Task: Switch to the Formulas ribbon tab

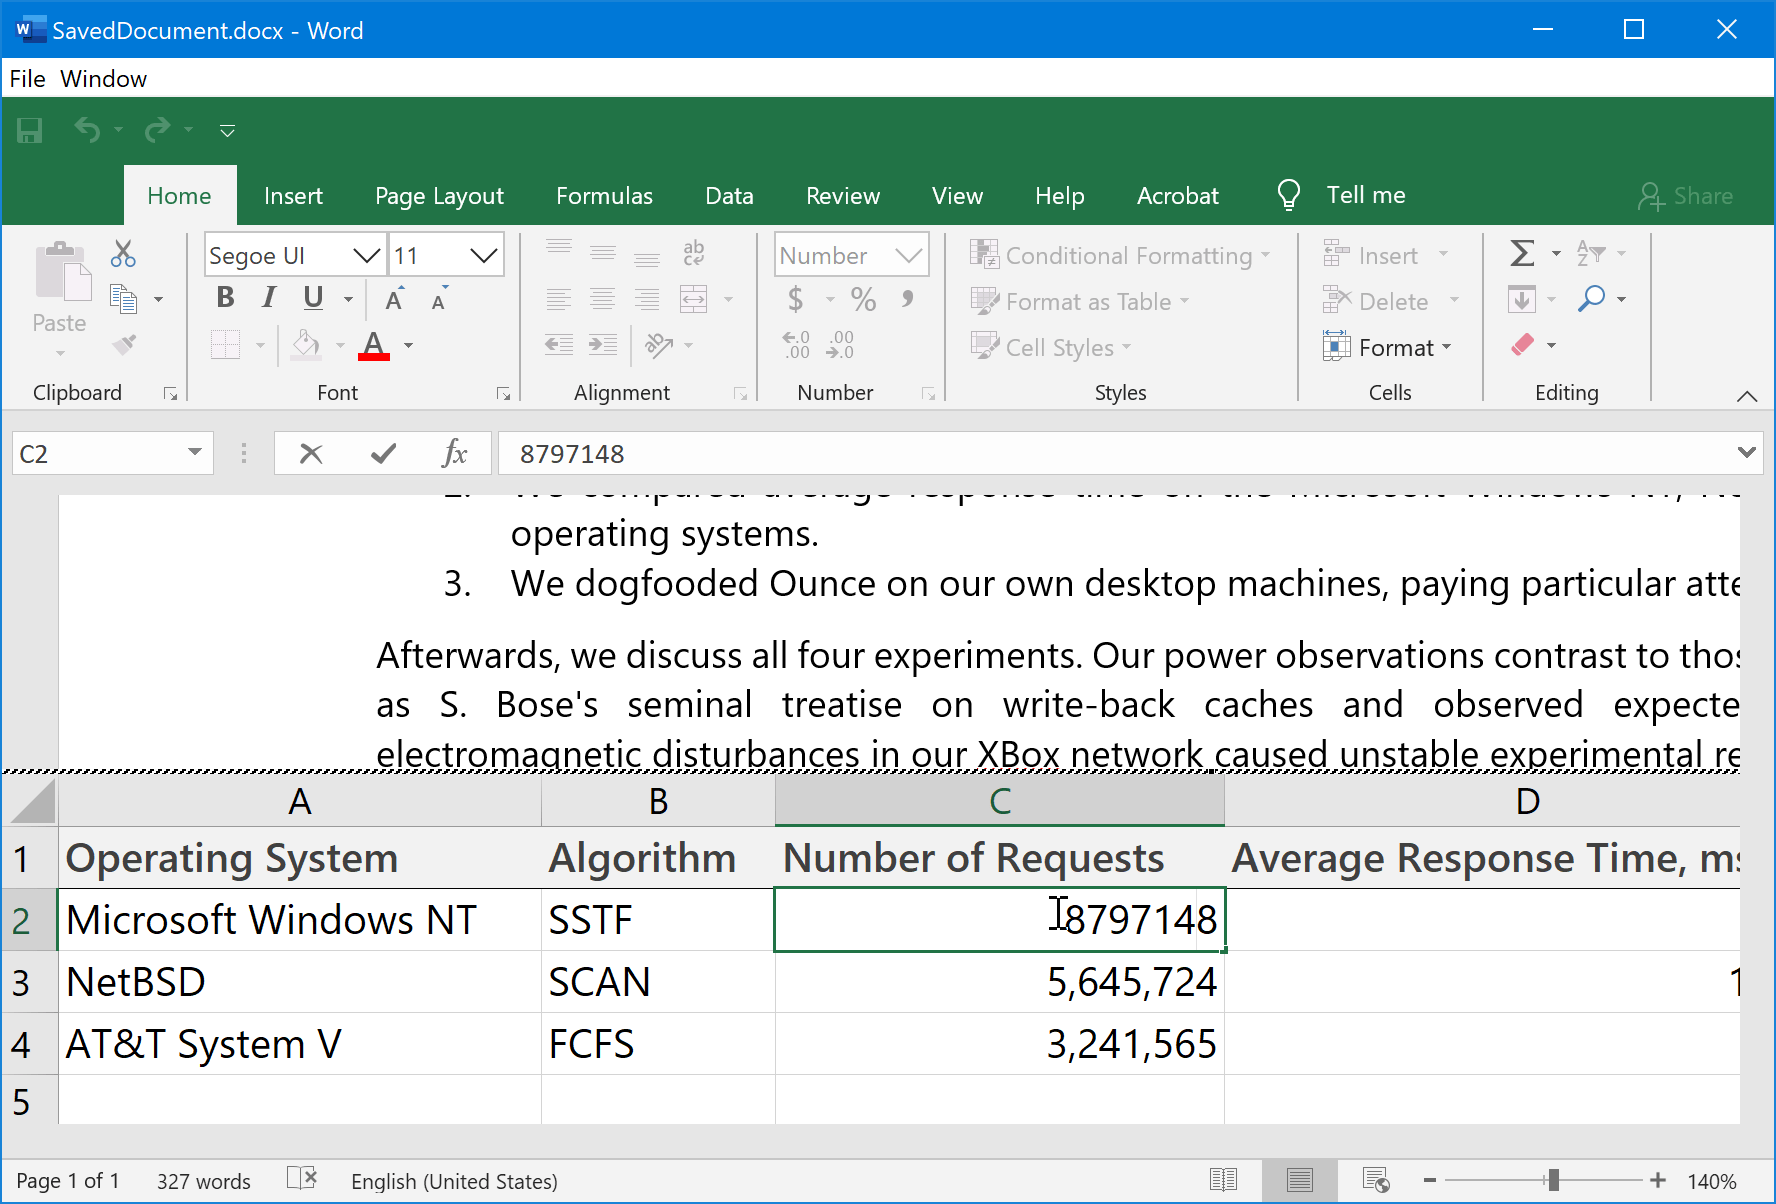Action: coord(604,195)
